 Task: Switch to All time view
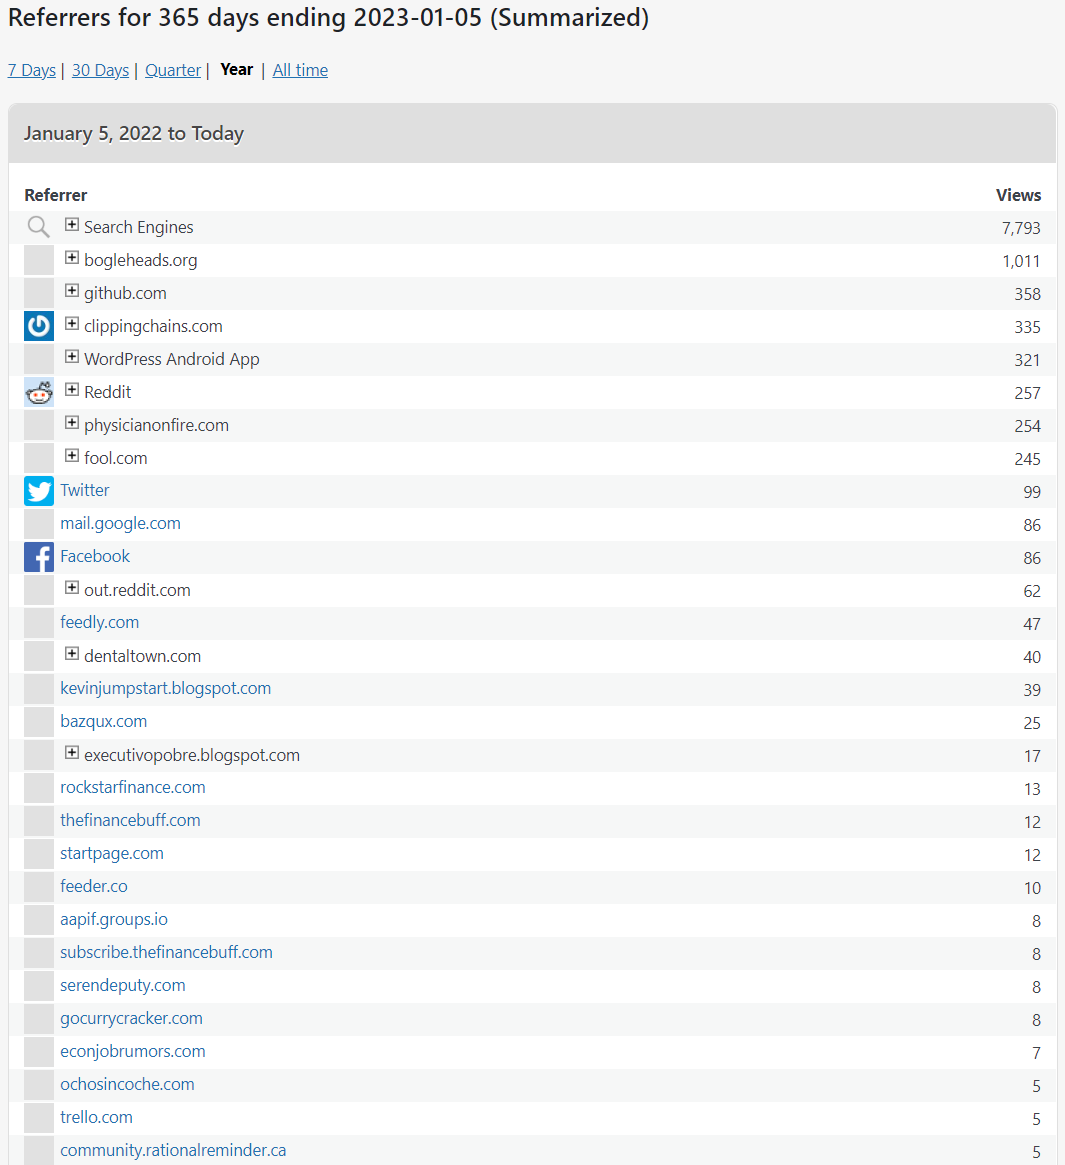coord(300,70)
